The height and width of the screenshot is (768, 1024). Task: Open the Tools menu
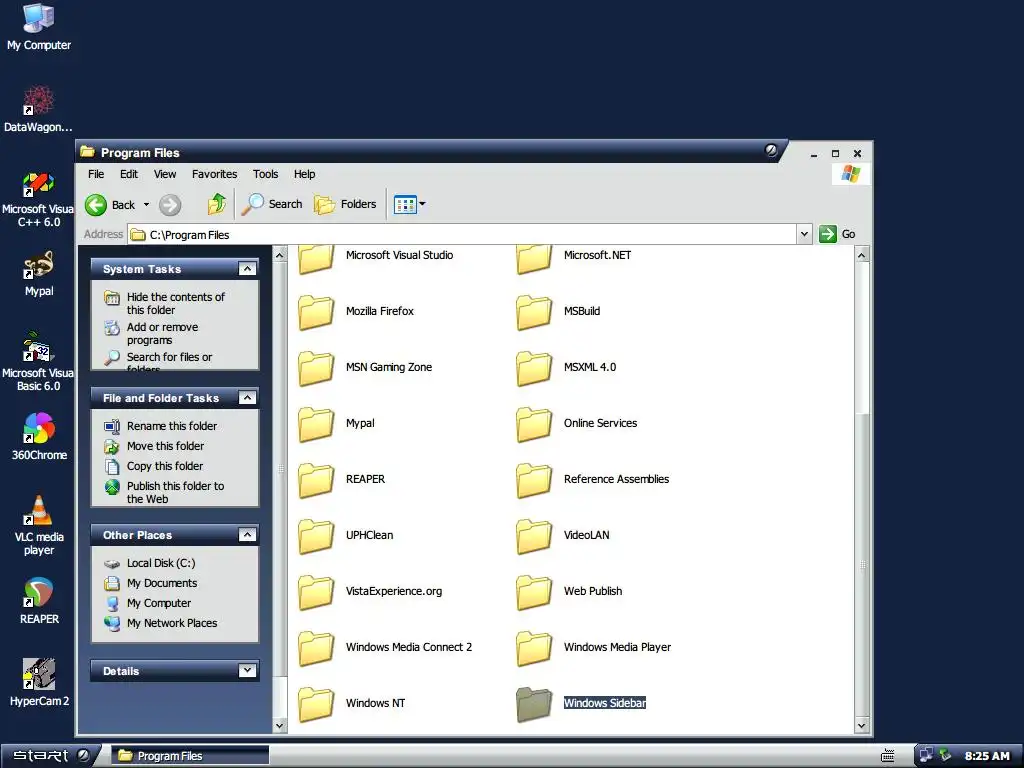[x=265, y=174]
